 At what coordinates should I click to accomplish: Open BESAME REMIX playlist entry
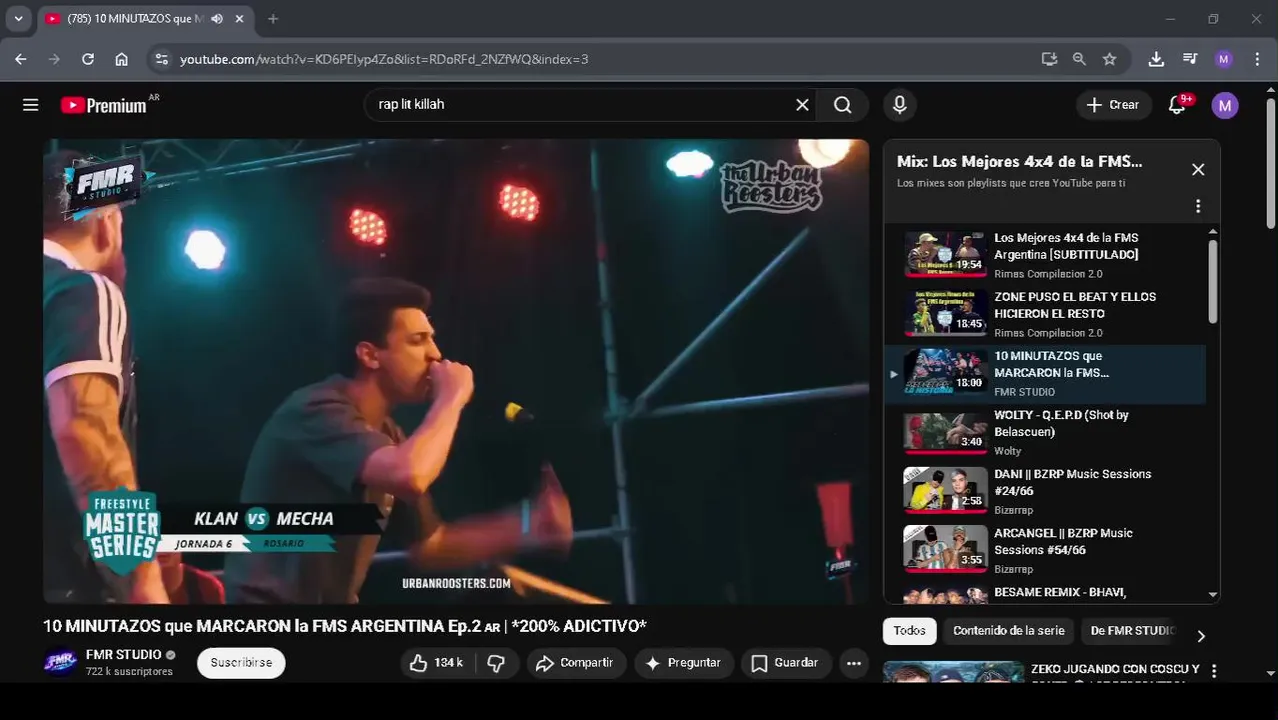click(1045, 594)
